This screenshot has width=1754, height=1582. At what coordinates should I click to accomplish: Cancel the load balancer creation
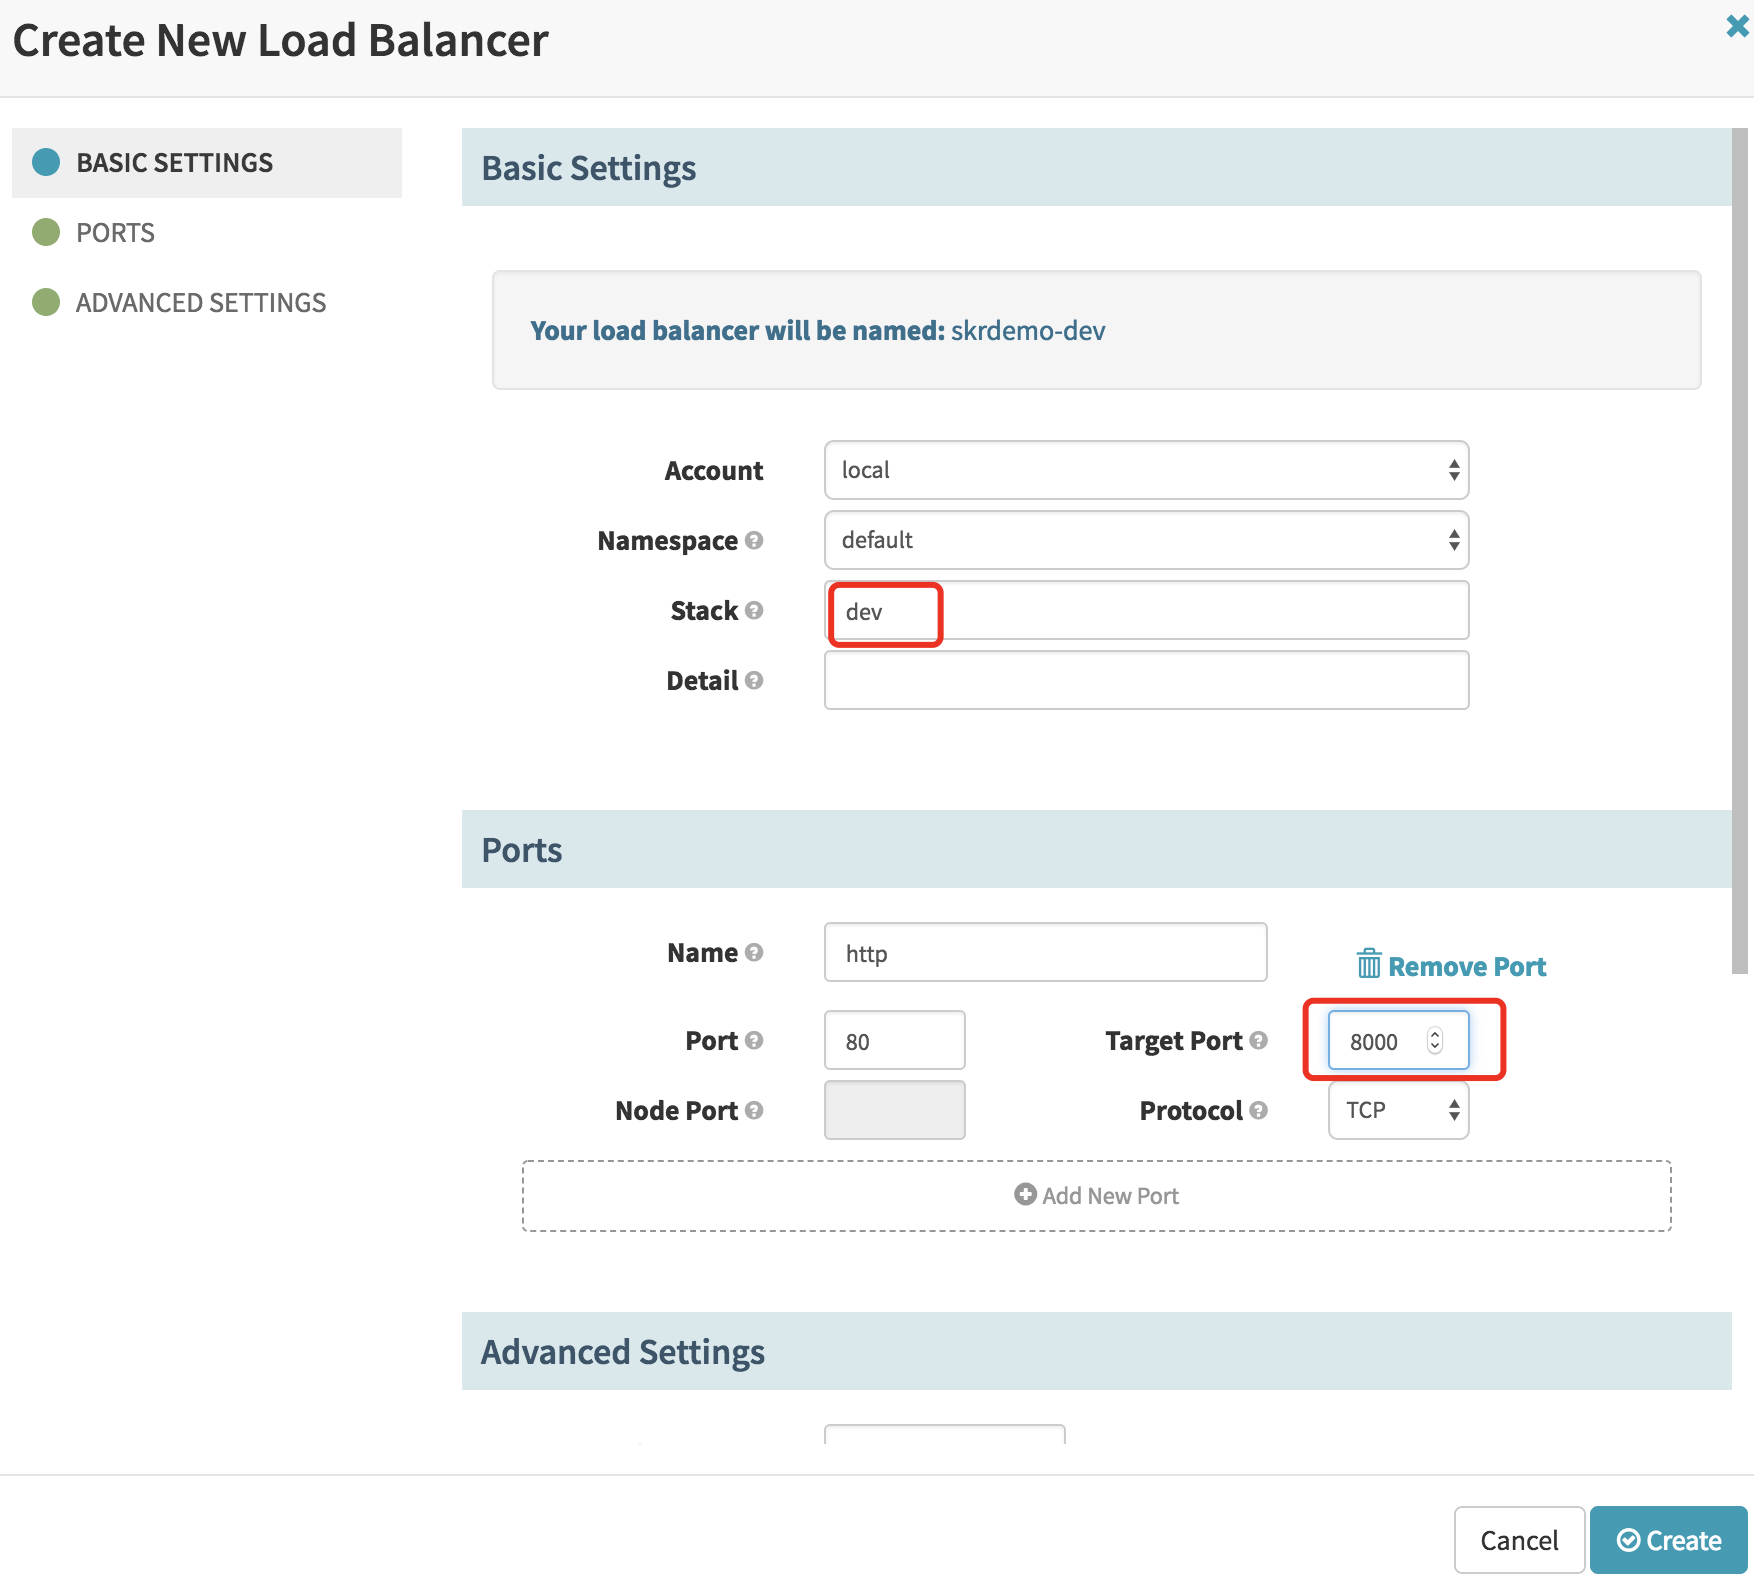pyautogui.click(x=1518, y=1540)
